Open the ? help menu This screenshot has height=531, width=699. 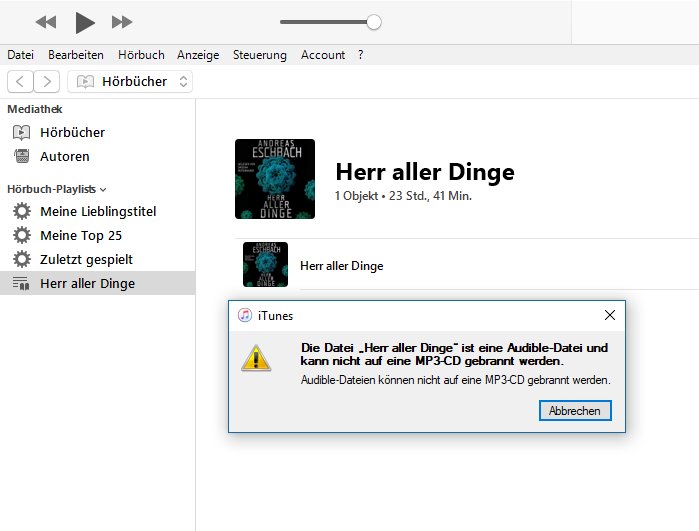(360, 55)
